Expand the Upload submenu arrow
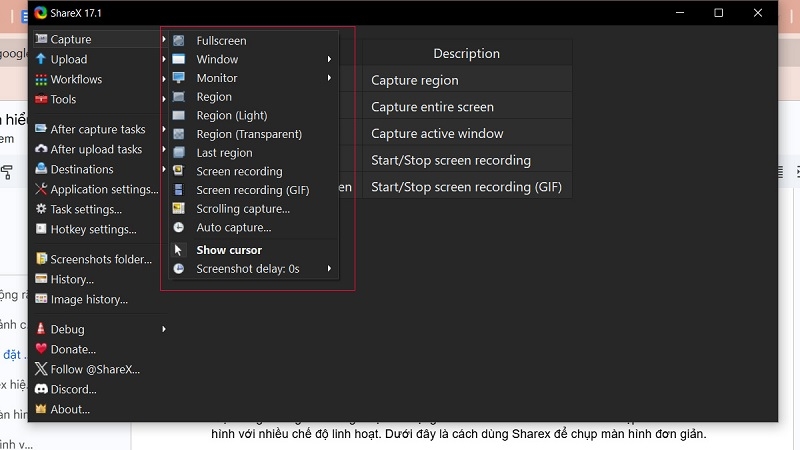Image resolution: width=800 pixels, height=450 pixels. coord(164,59)
